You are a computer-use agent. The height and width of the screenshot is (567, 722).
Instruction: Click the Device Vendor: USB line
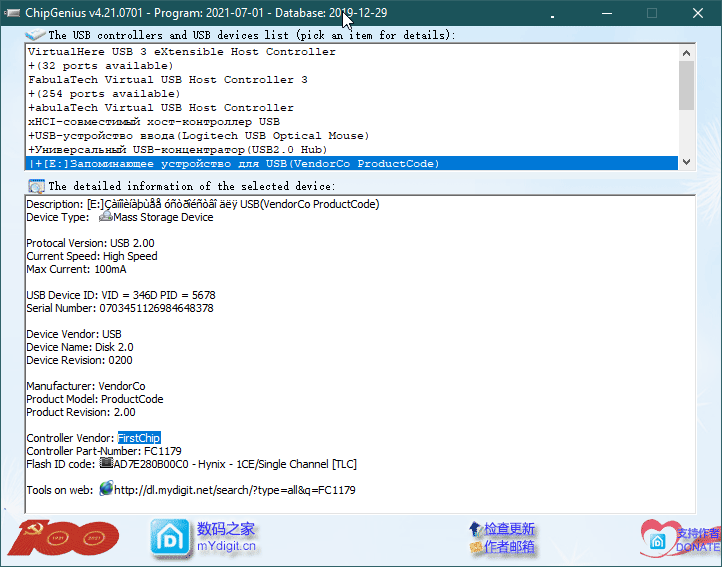tap(74, 334)
